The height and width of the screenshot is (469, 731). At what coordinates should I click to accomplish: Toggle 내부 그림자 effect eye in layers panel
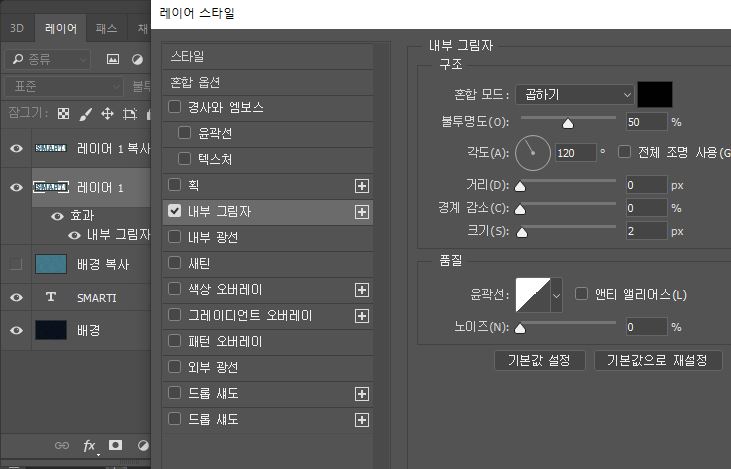75,235
